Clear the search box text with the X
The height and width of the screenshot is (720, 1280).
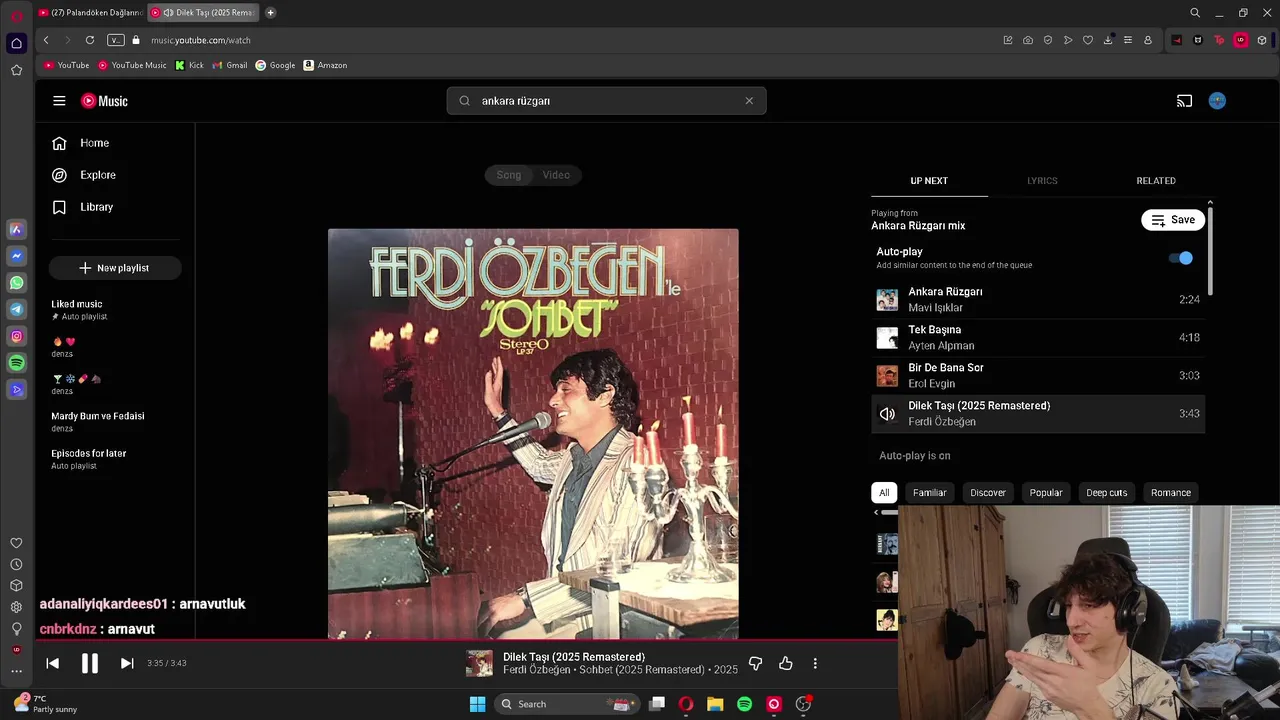point(749,101)
